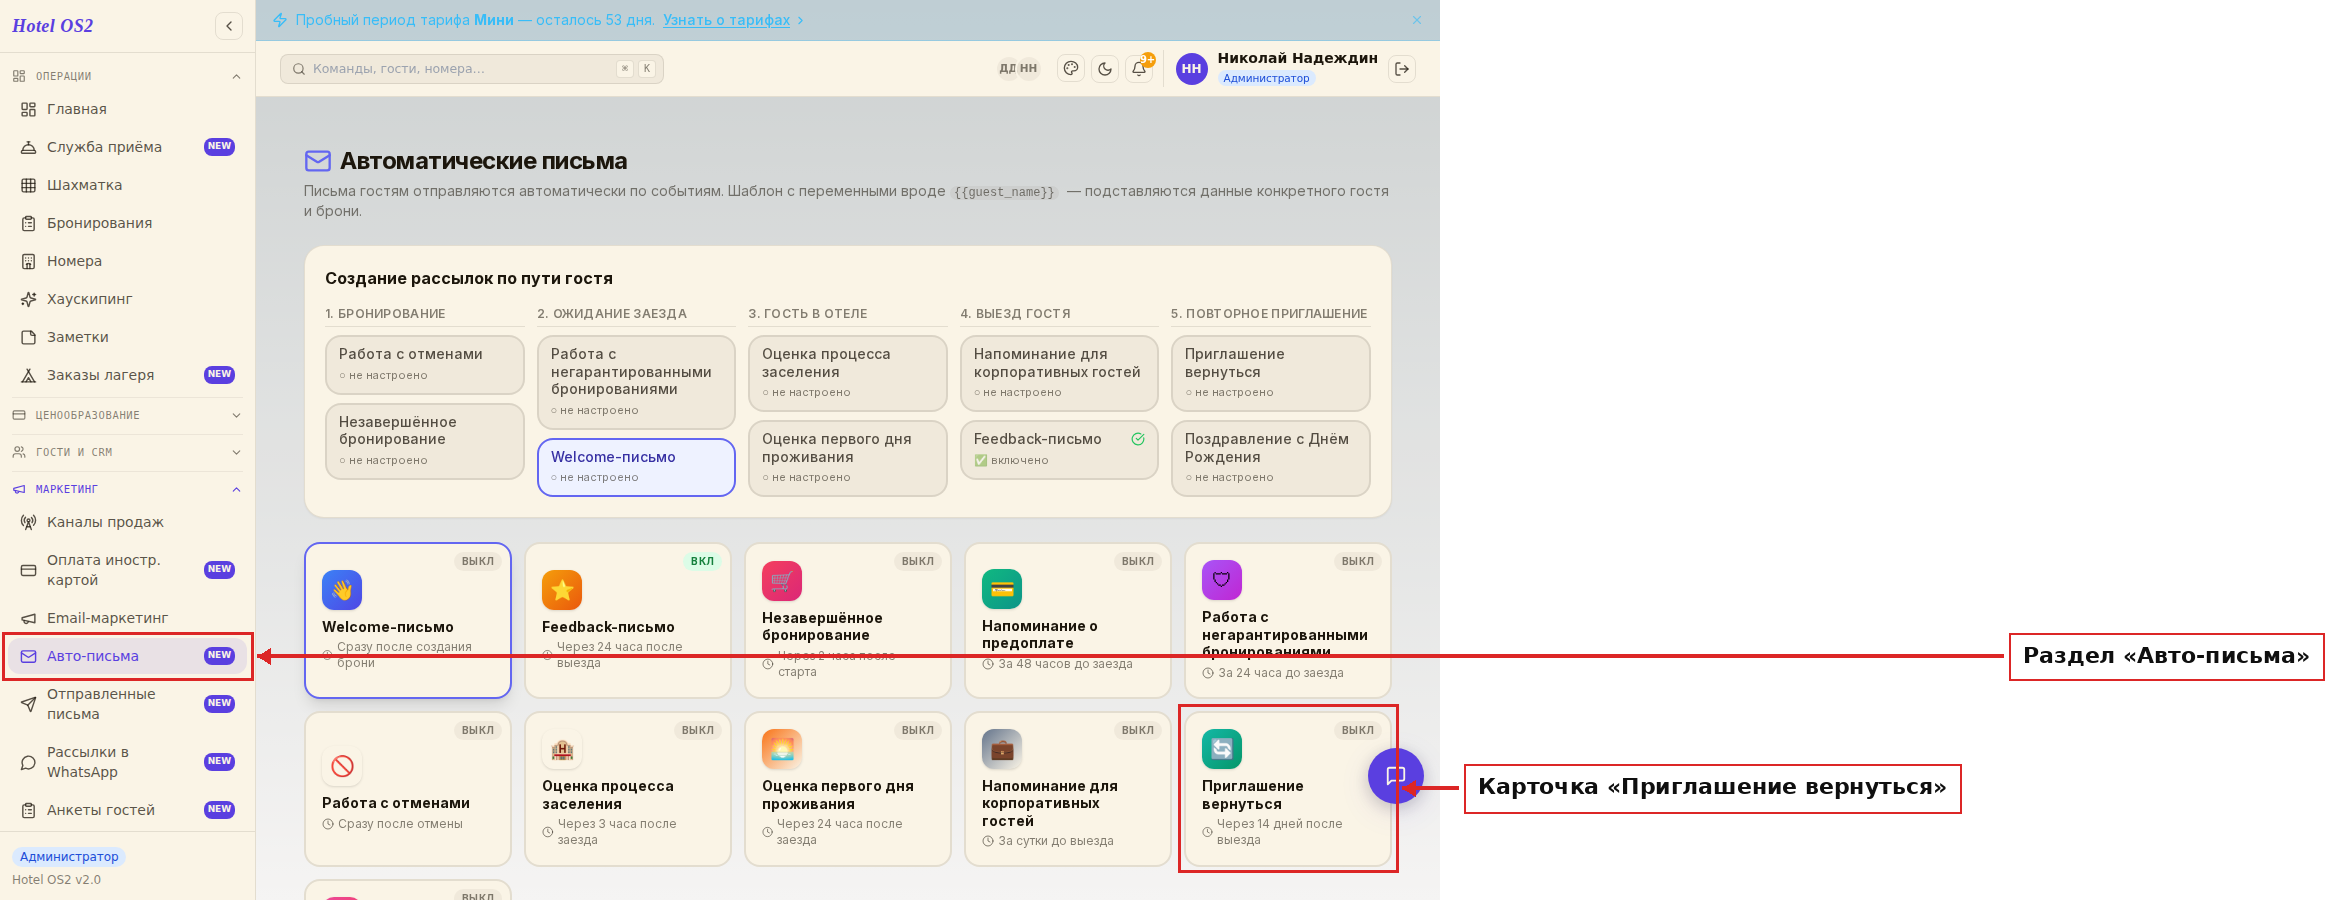Collapse the sidebar with the chevron button

pyautogui.click(x=229, y=26)
